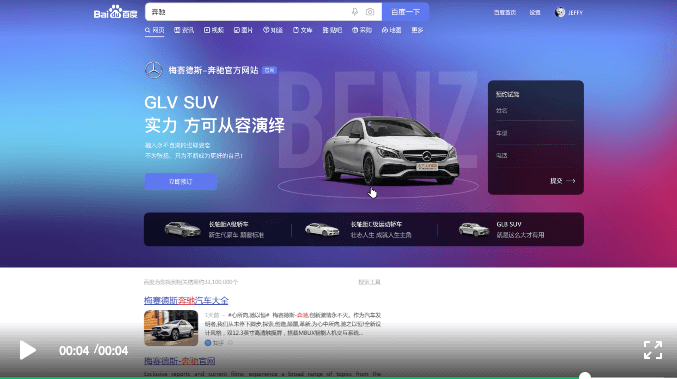Click the JEFFY user avatar

[x=560, y=12]
